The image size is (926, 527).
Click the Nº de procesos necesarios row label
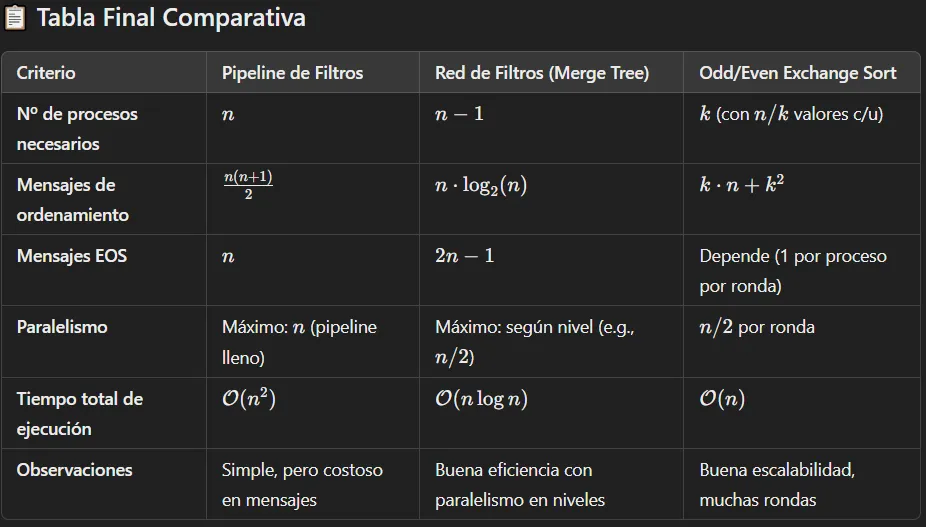(x=77, y=128)
